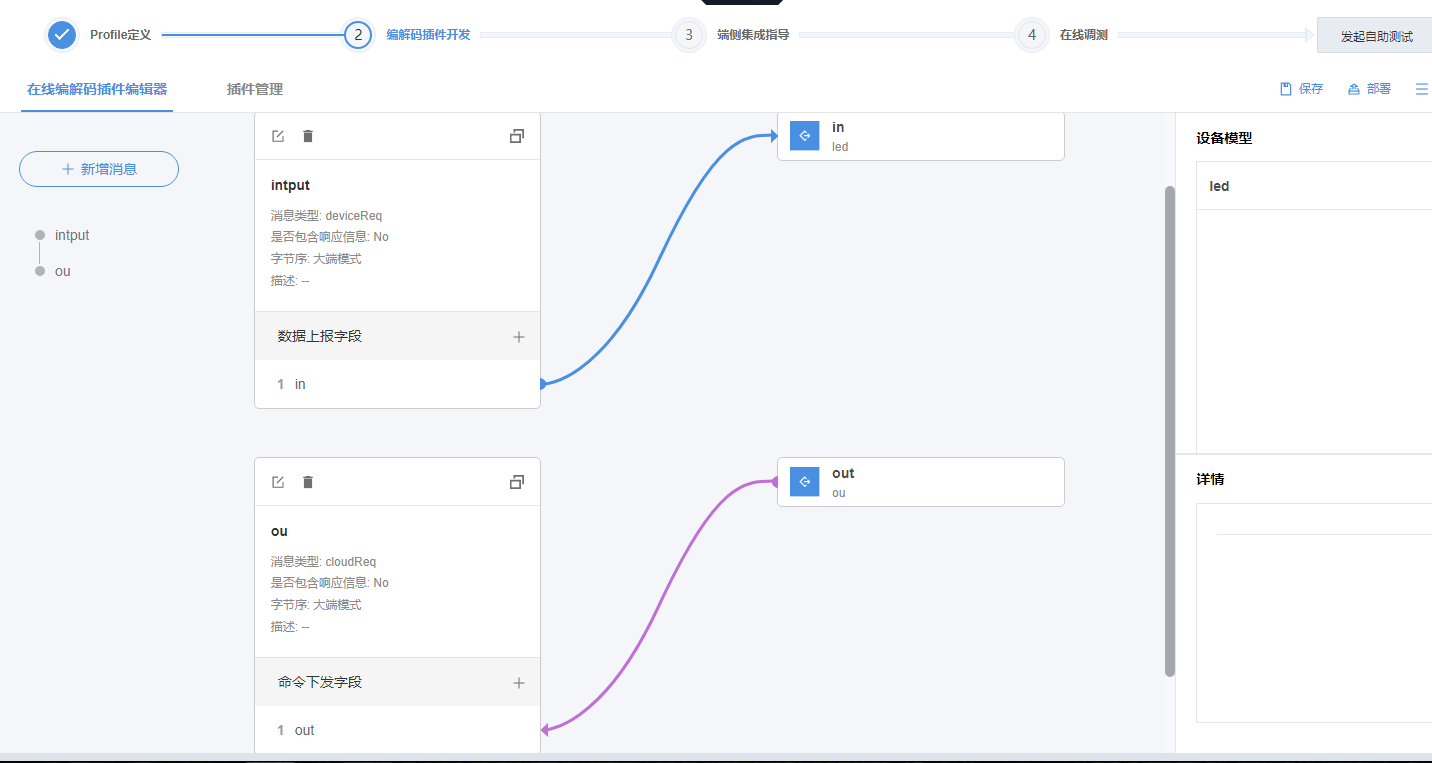Add a field under 数据上报字段
The height and width of the screenshot is (763, 1432).
click(519, 337)
